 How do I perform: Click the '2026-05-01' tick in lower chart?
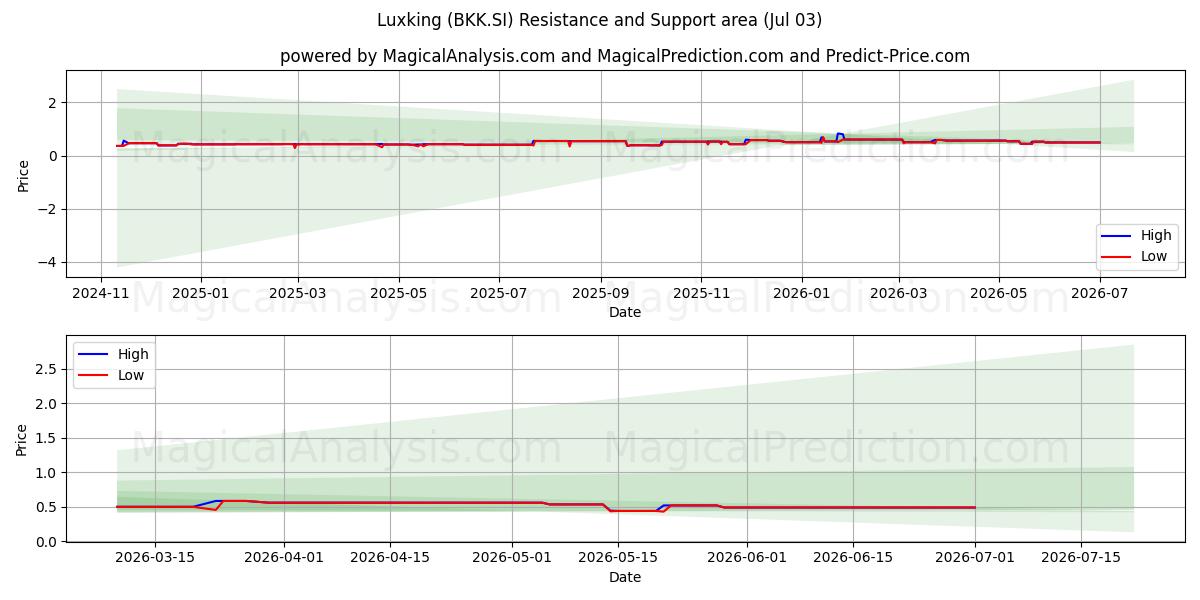click(x=512, y=559)
